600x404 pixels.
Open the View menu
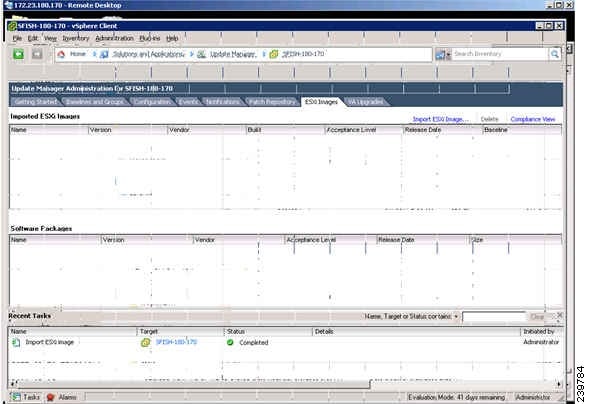tap(50, 38)
